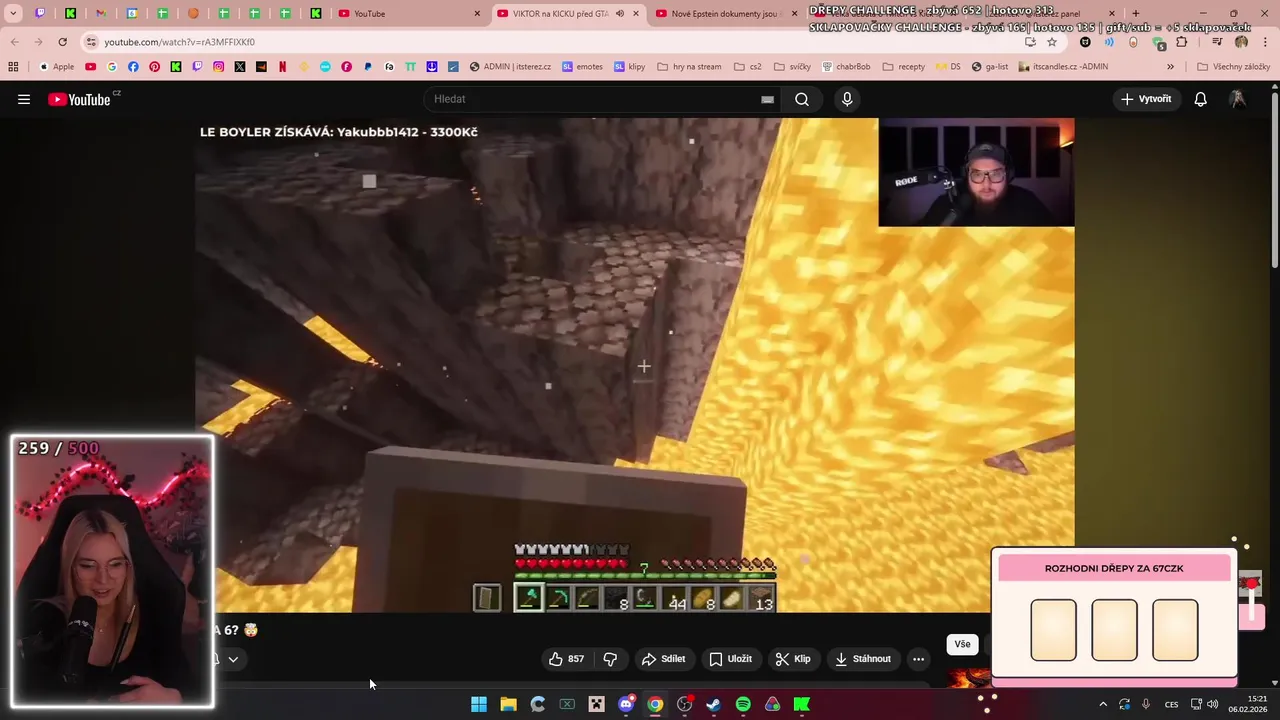This screenshot has height=720, width=1280.
Task: Open the YouTube guide hamburger menu
Action: point(24,99)
